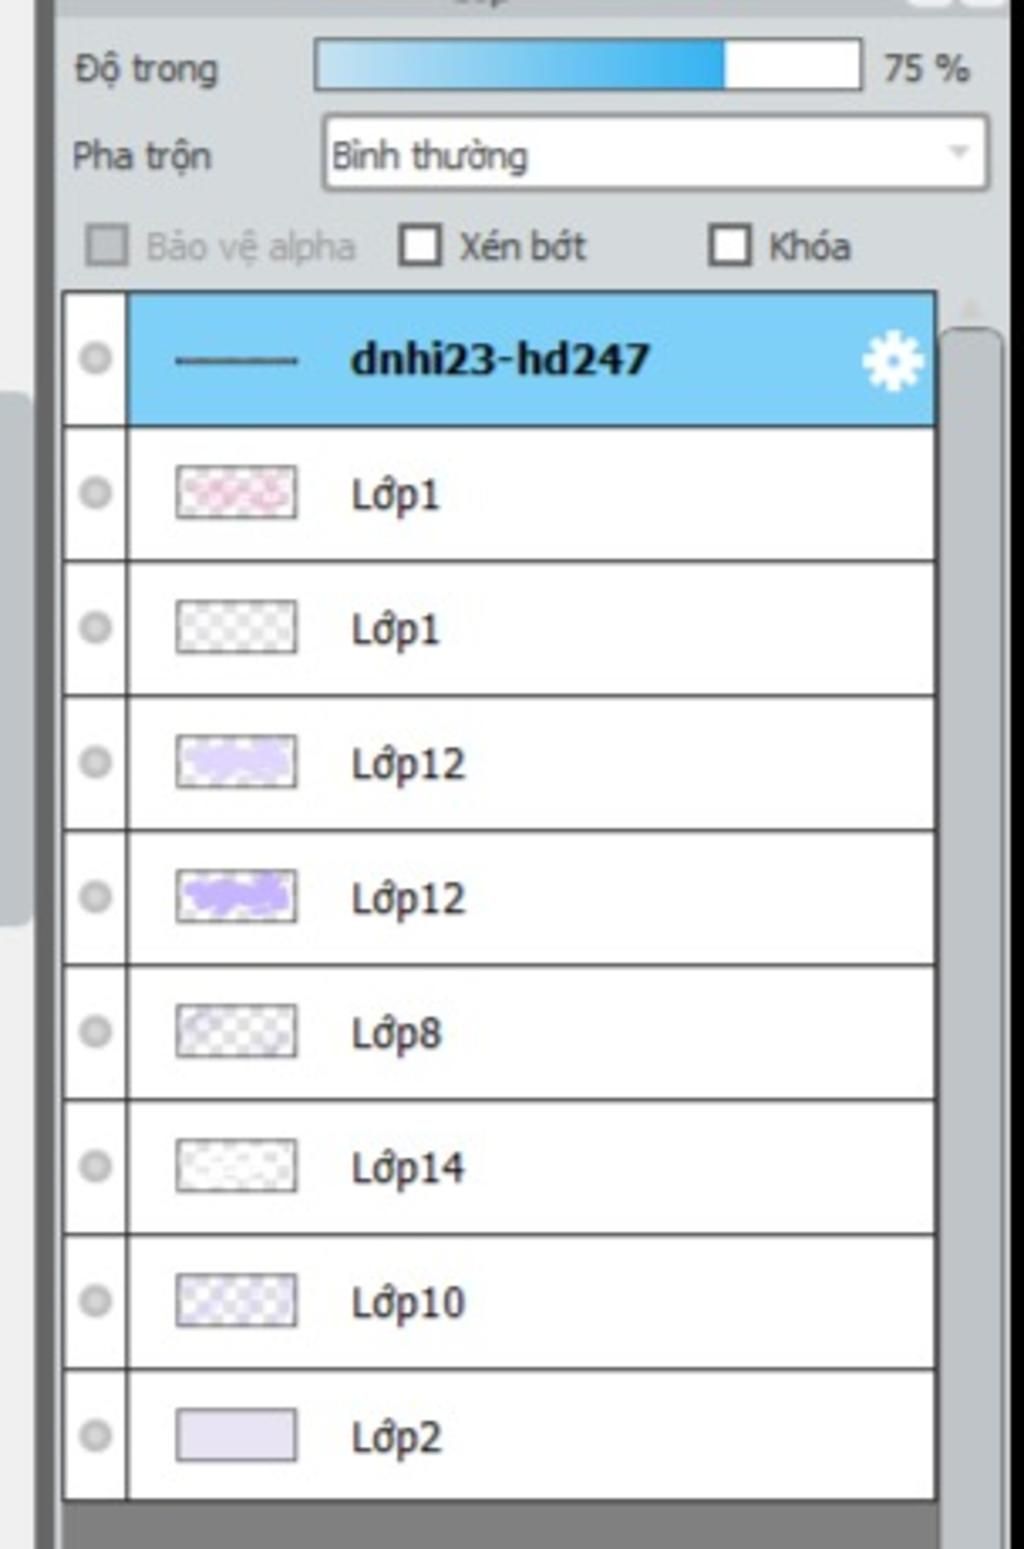Click the purple thumbnail of second Lớp12

pos(236,896)
